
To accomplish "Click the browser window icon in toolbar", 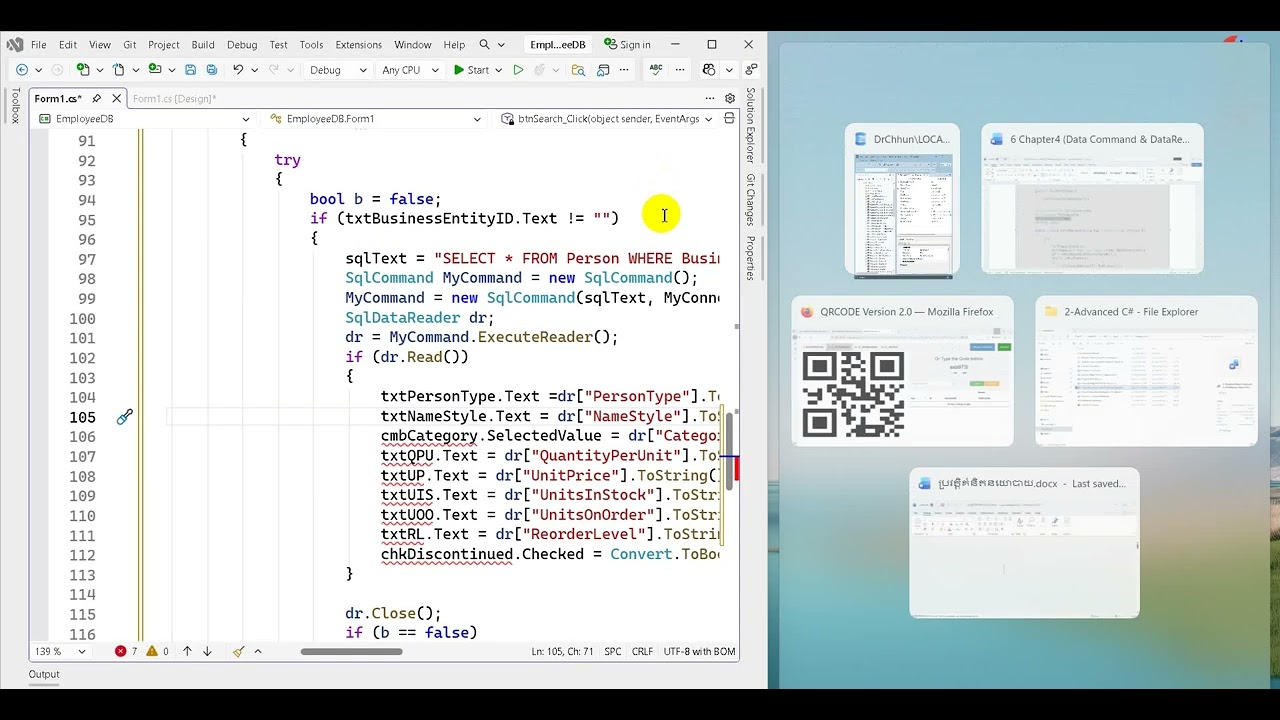I will tap(603, 70).
